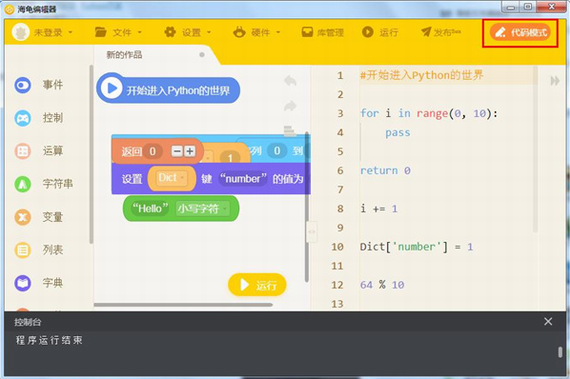570x379 pixels.
Task: Click the 程序运行结束 console message
Action: pyautogui.click(x=49, y=340)
